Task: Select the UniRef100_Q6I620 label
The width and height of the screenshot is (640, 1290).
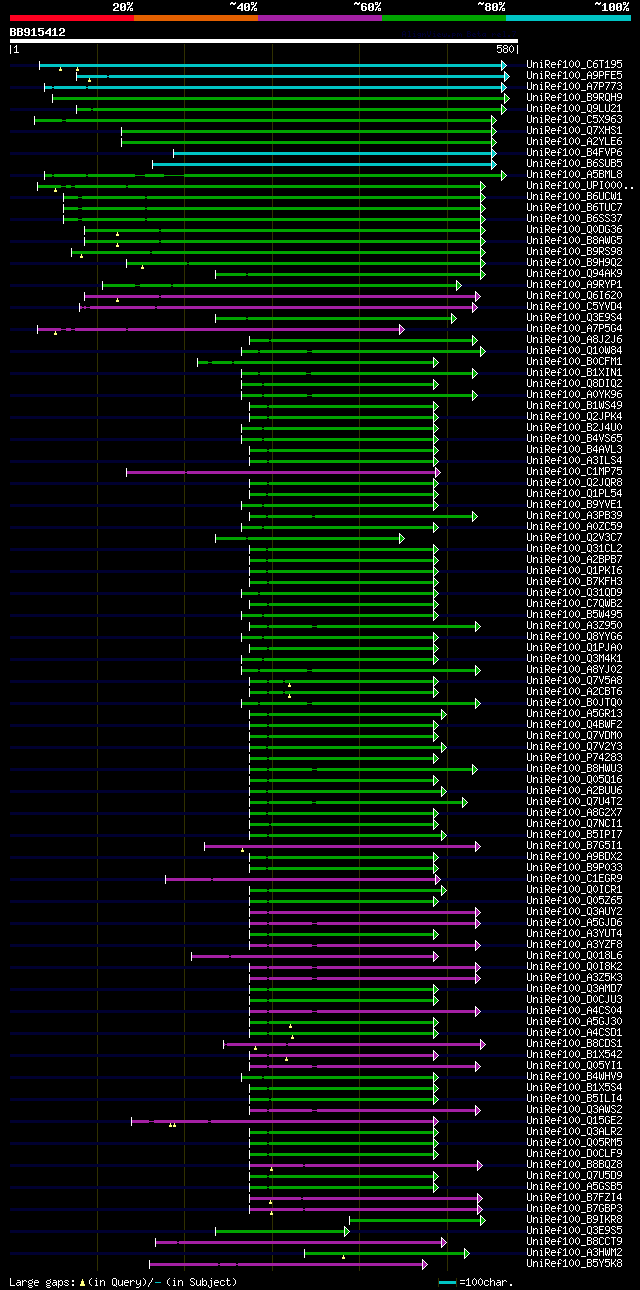Action: click(574, 295)
